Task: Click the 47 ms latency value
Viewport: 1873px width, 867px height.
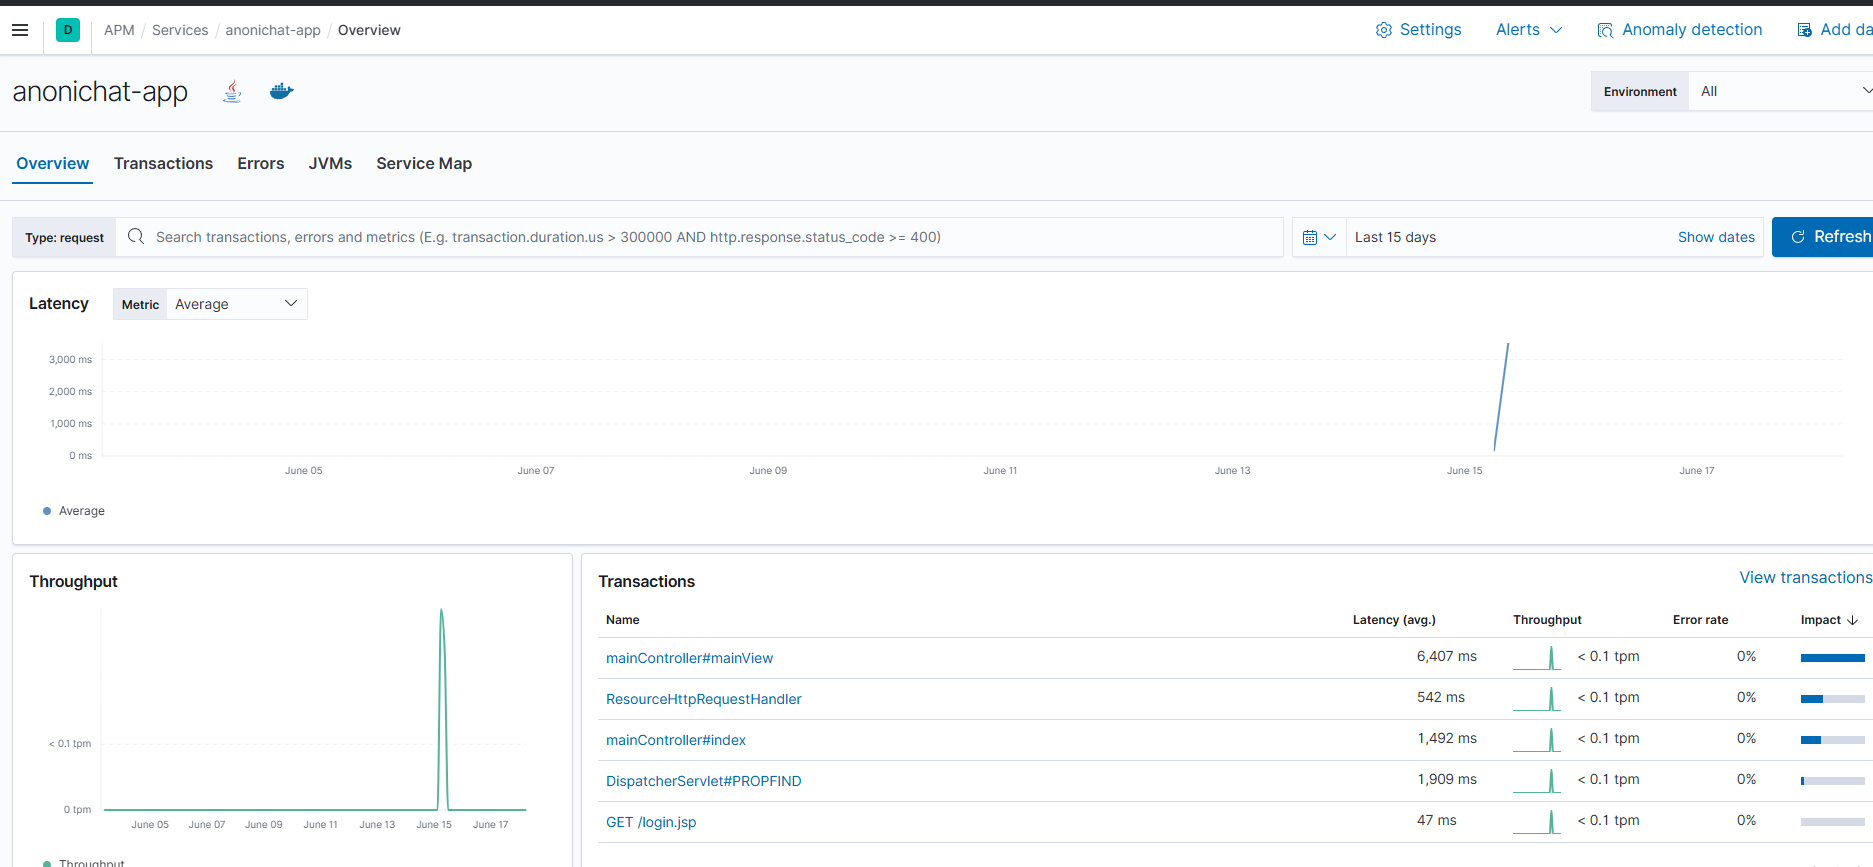Action: [1436, 820]
